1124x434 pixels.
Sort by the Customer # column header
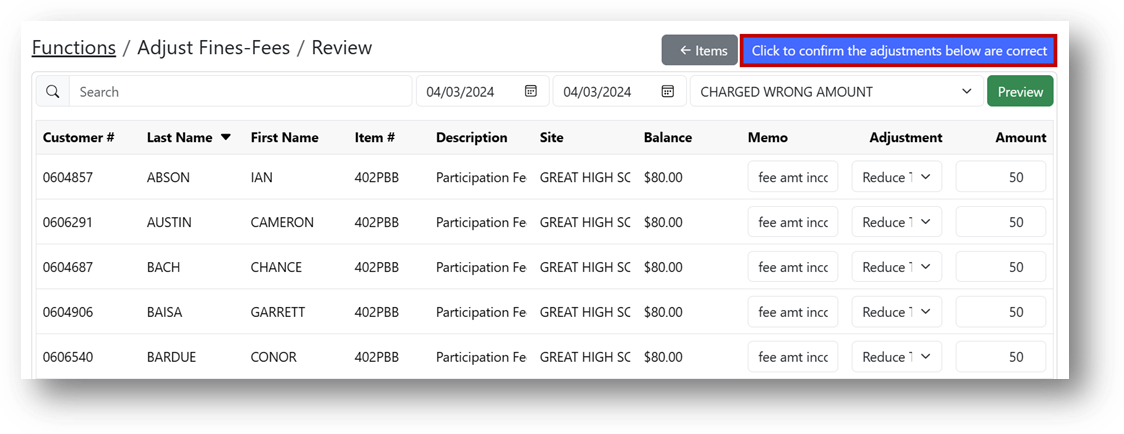(79, 138)
